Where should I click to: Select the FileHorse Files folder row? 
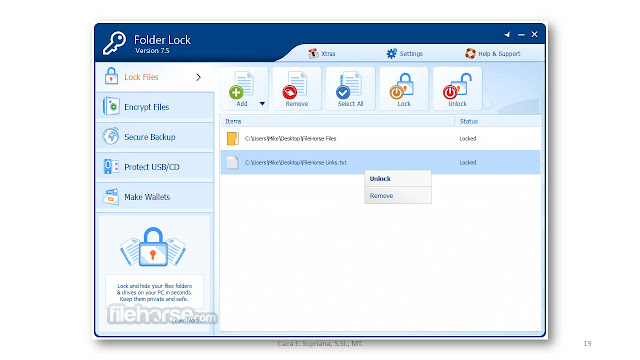380,138
